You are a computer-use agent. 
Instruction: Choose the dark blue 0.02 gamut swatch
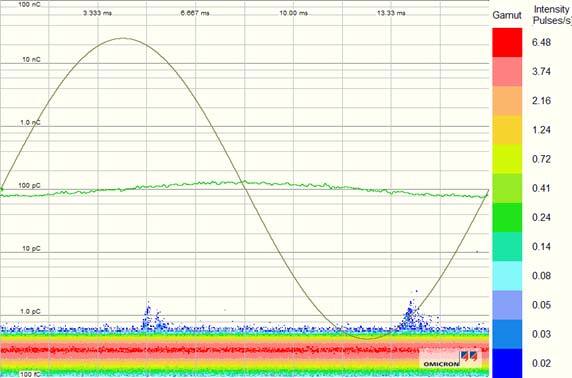point(507,363)
